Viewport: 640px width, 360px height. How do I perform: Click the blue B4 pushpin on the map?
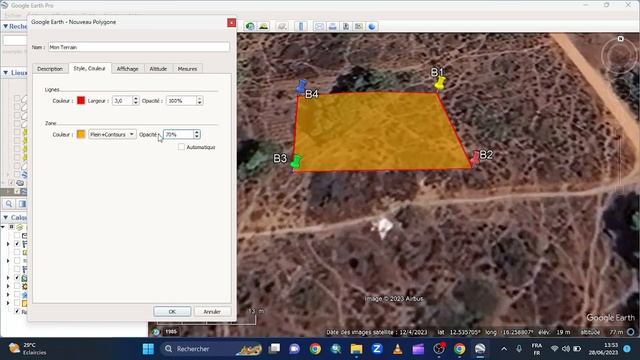click(301, 87)
